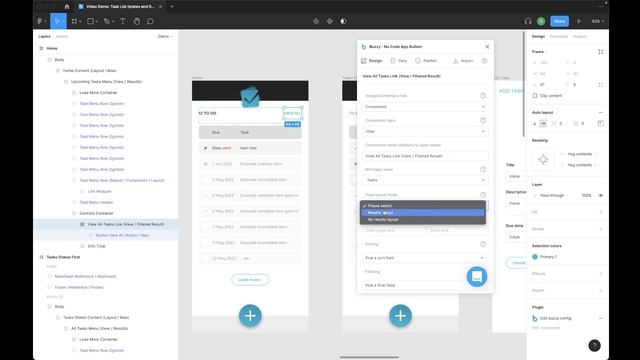Click help icon beside Sorting
640x360 pixels.
click(x=483, y=244)
